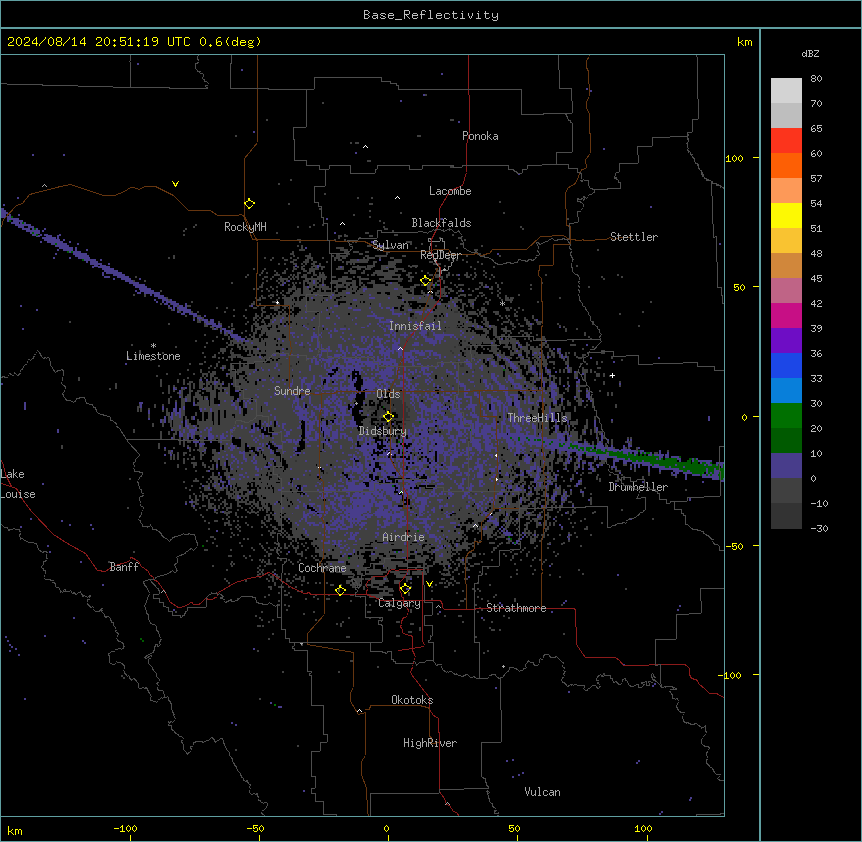Select the blue 33-36 dBZ legend color

tap(786, 366)
